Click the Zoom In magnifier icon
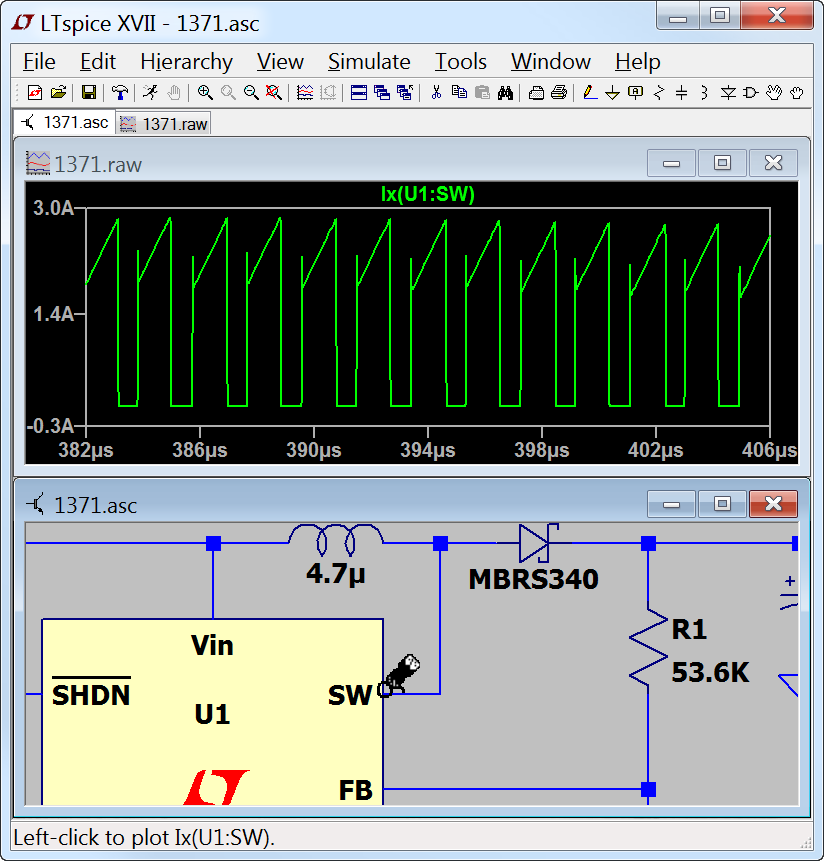 [x=205, y=93]
